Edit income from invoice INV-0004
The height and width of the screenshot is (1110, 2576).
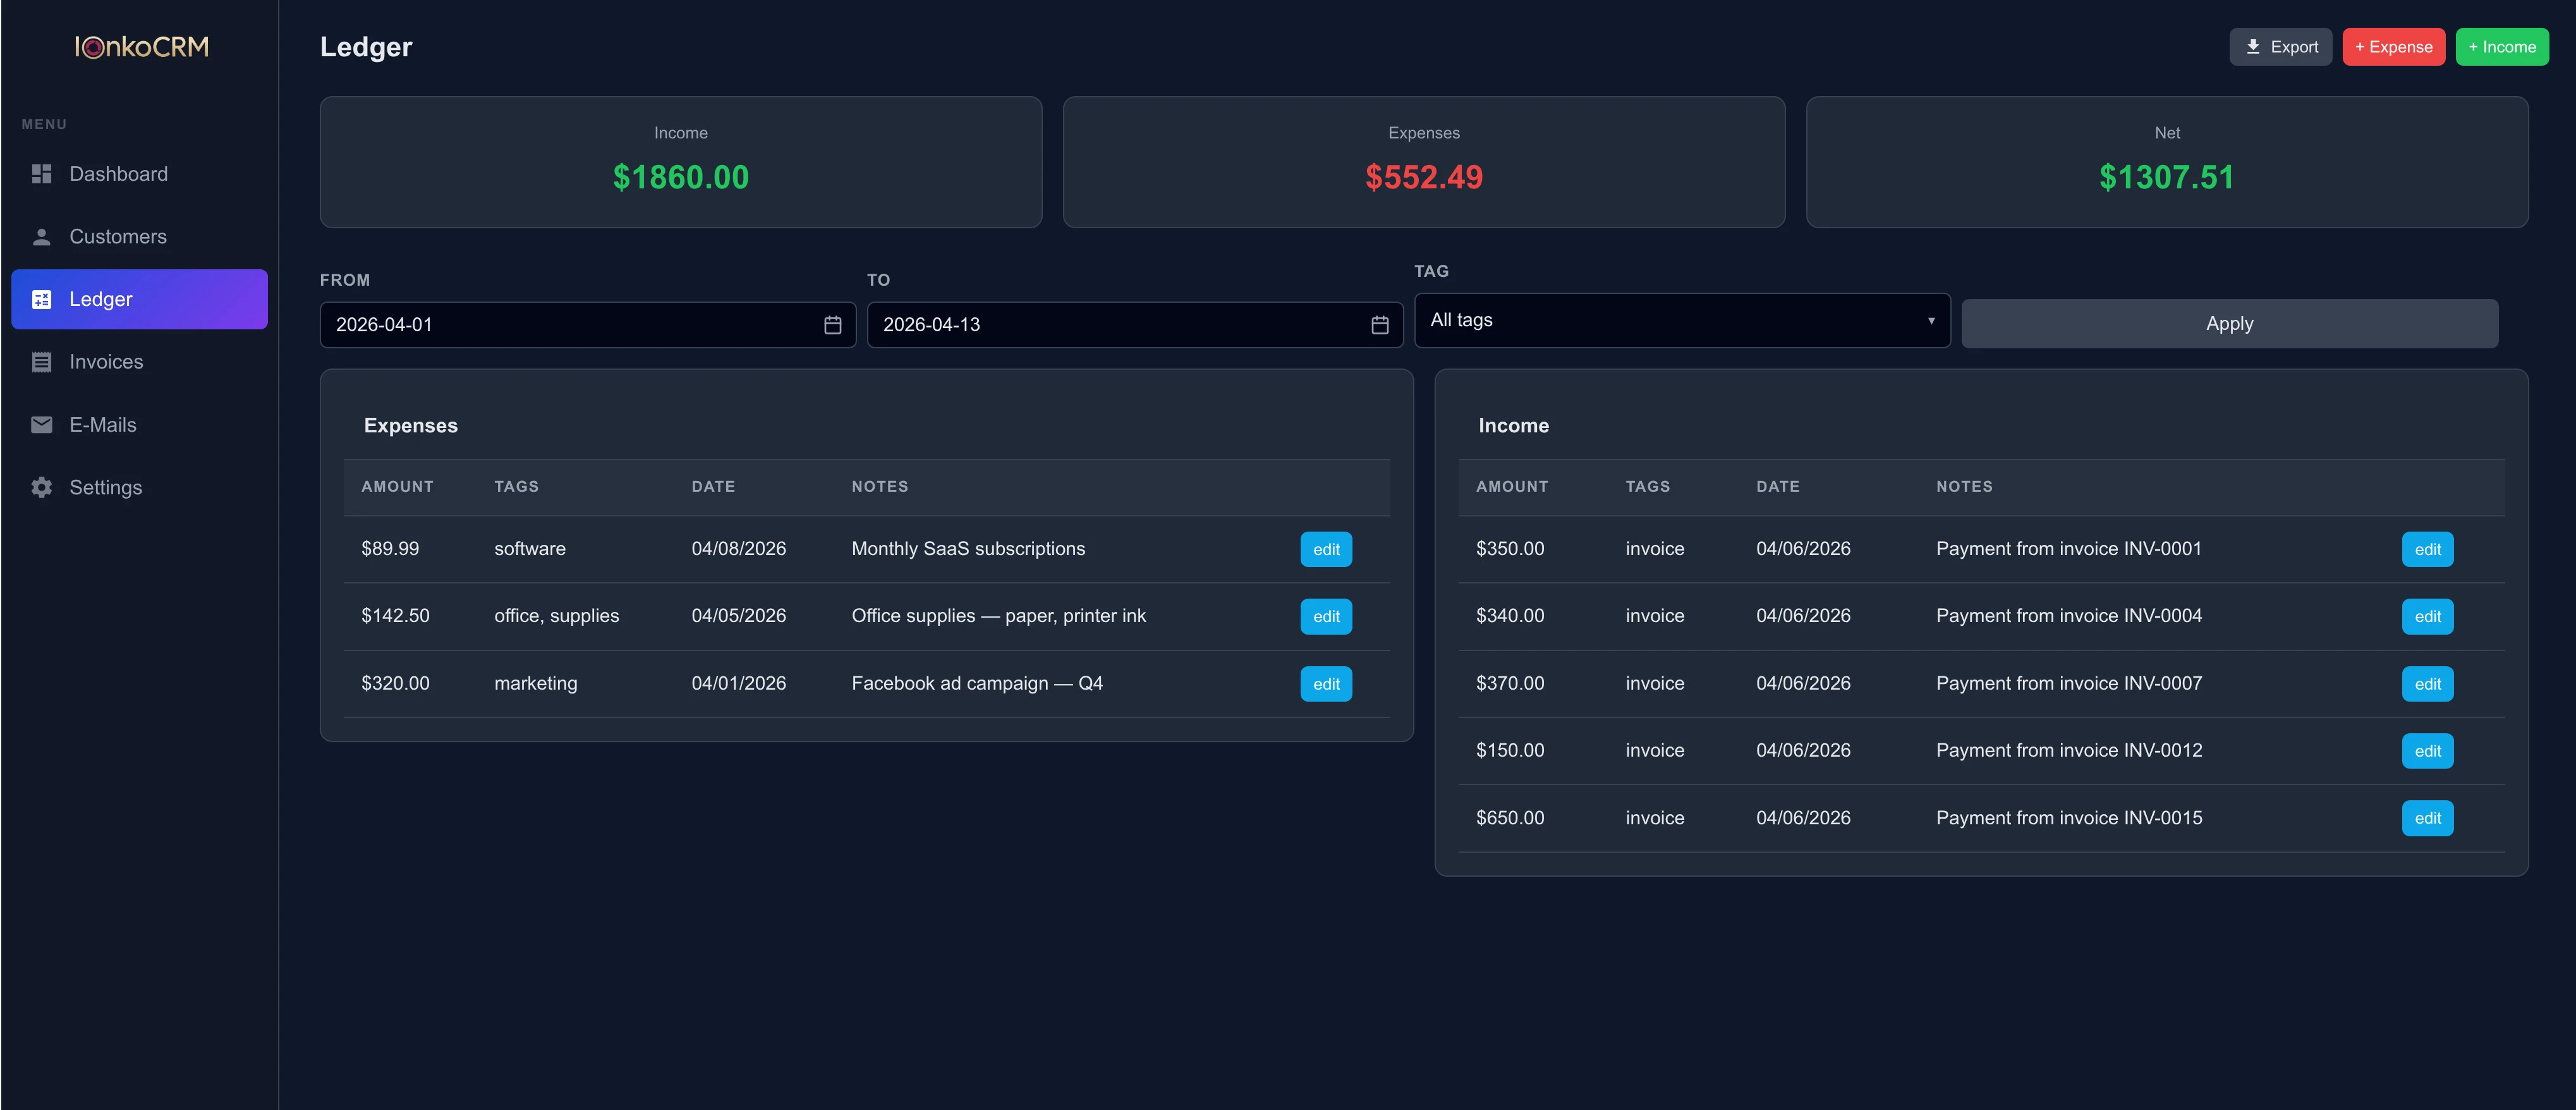pyautogui.click(x=2427, y=616)
